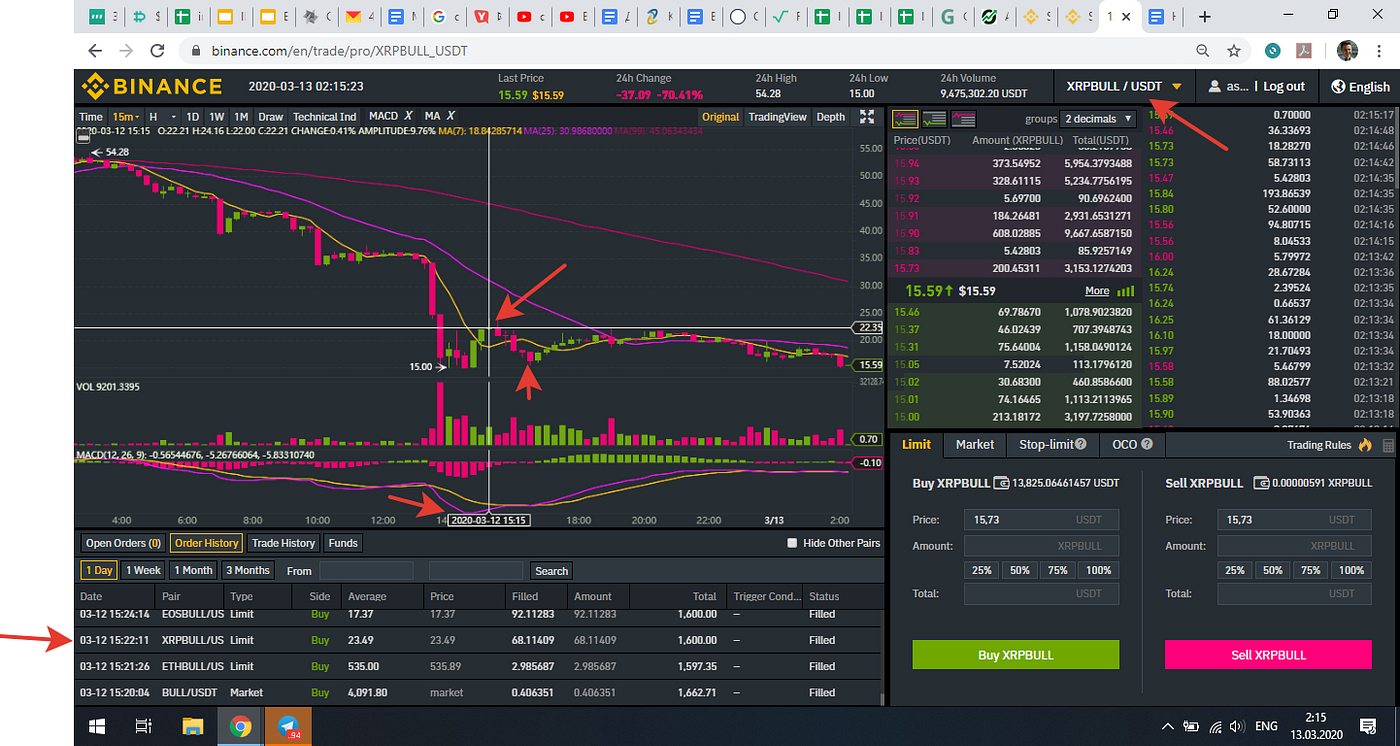Select Original chart view

[x=720, y=117]
